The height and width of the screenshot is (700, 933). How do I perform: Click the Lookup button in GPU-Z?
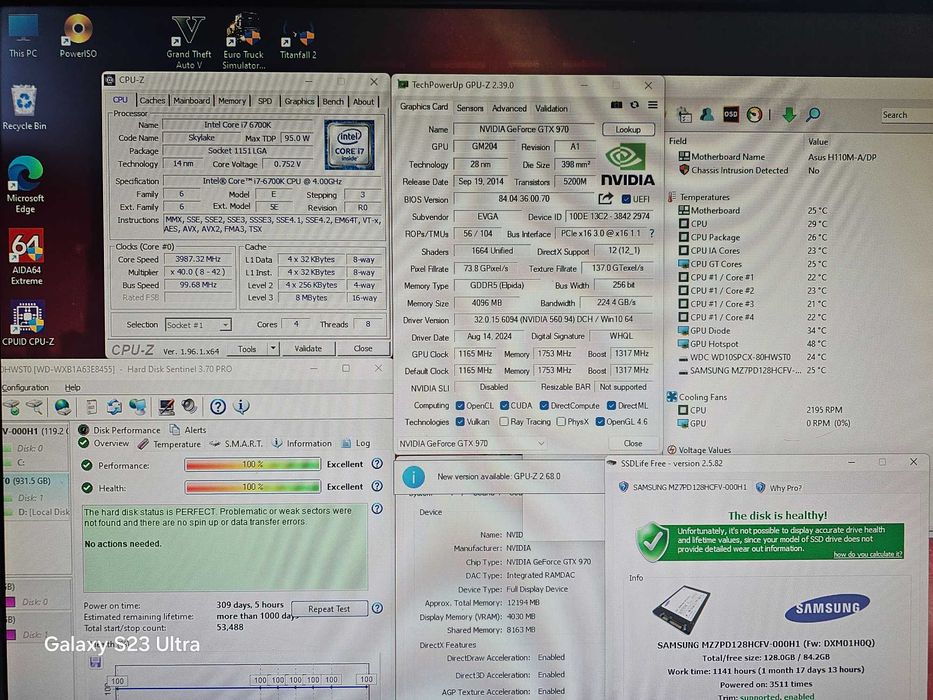coord(628,129)
